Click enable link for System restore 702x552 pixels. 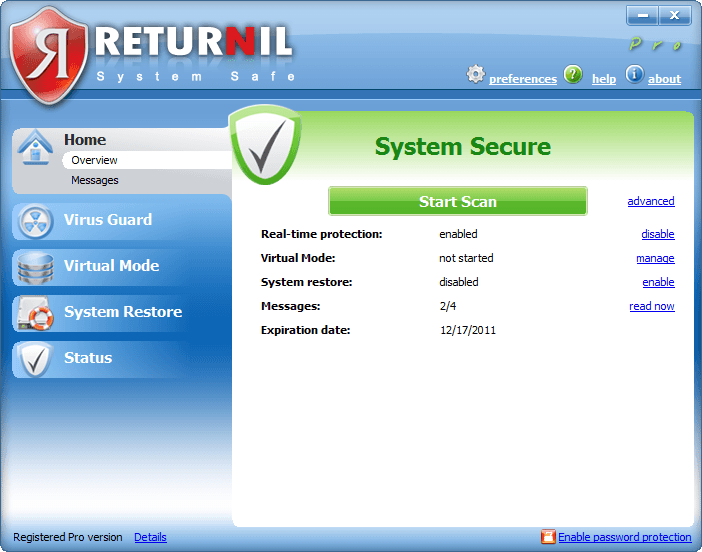[658, 282]
